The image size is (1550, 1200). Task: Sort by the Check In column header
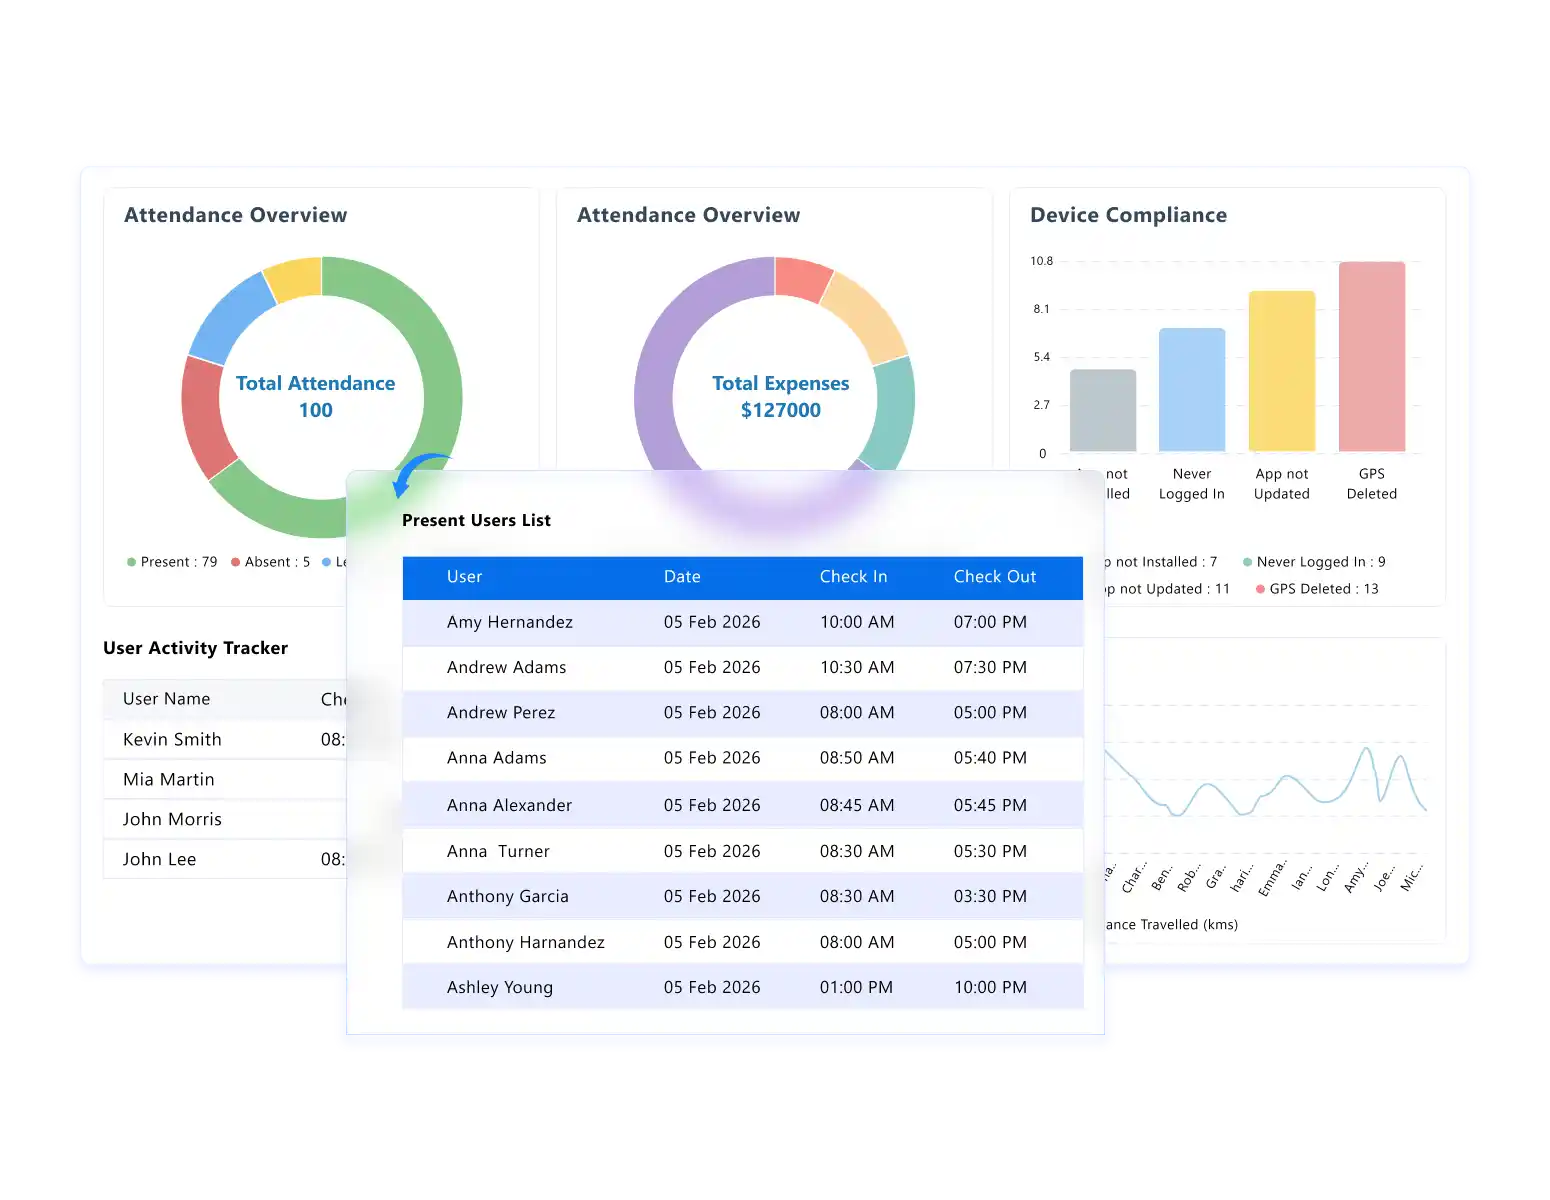click(x=853, y=577)
